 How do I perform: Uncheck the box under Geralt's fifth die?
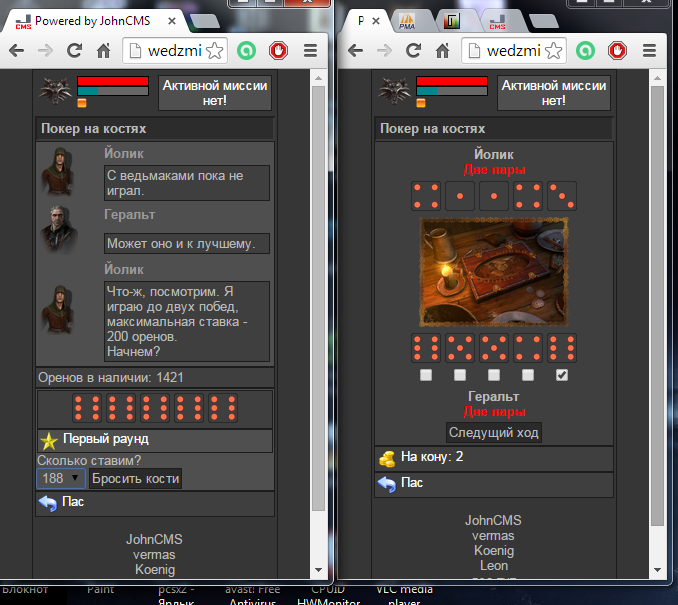562,375
